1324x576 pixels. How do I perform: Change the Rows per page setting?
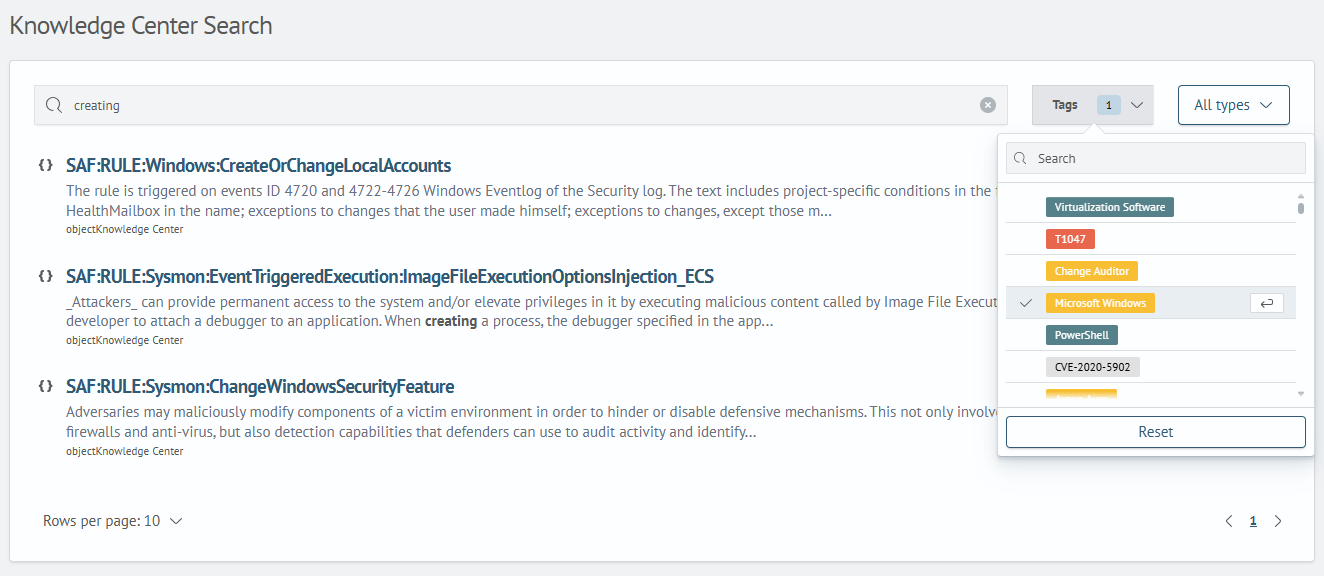[113, 521]
